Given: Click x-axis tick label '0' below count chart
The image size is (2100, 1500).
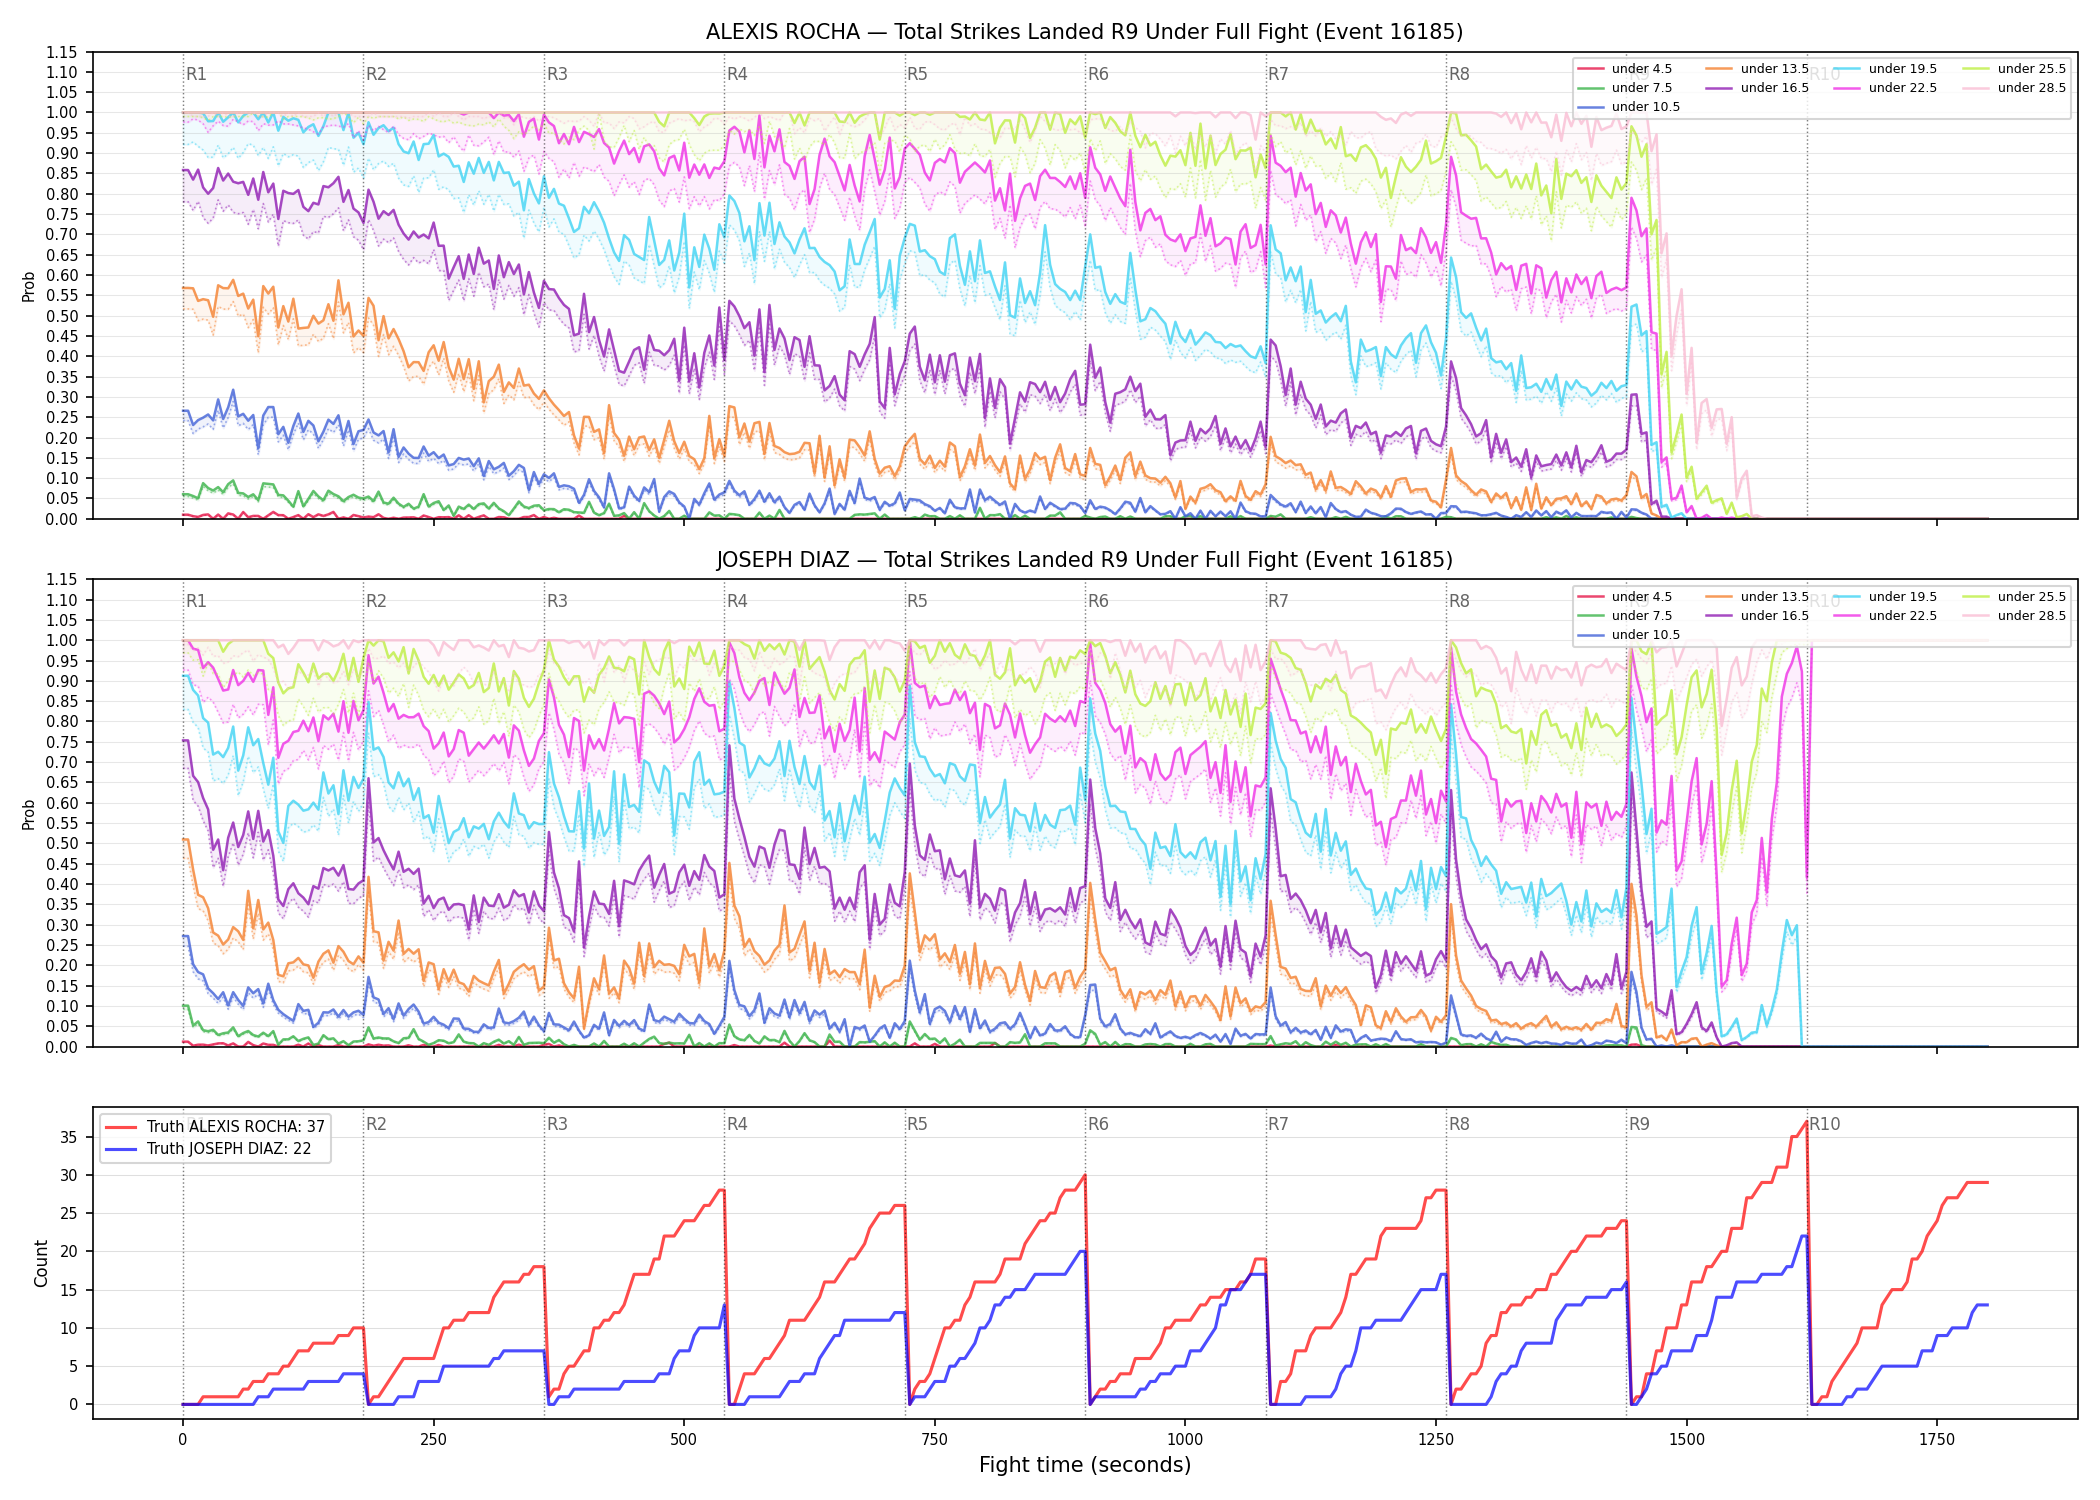Looking at the screenshot, I should [x=182, y=1440].
